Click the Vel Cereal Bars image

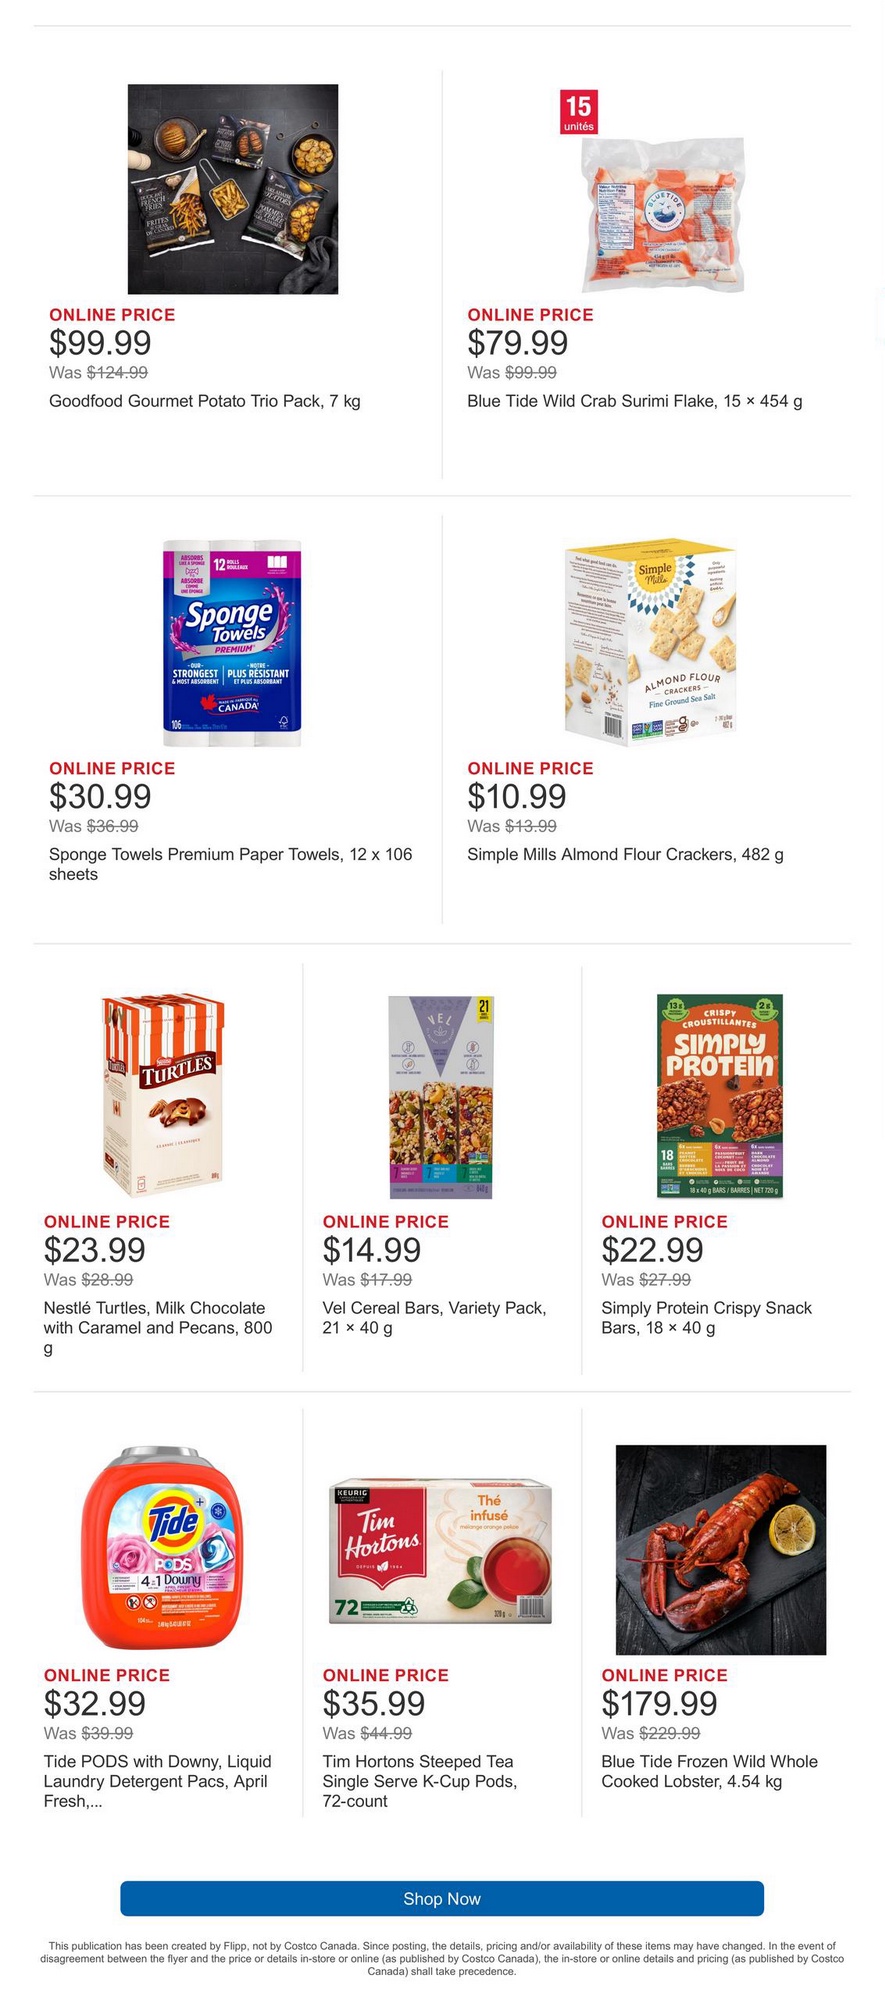click(x=441, y=1096)
